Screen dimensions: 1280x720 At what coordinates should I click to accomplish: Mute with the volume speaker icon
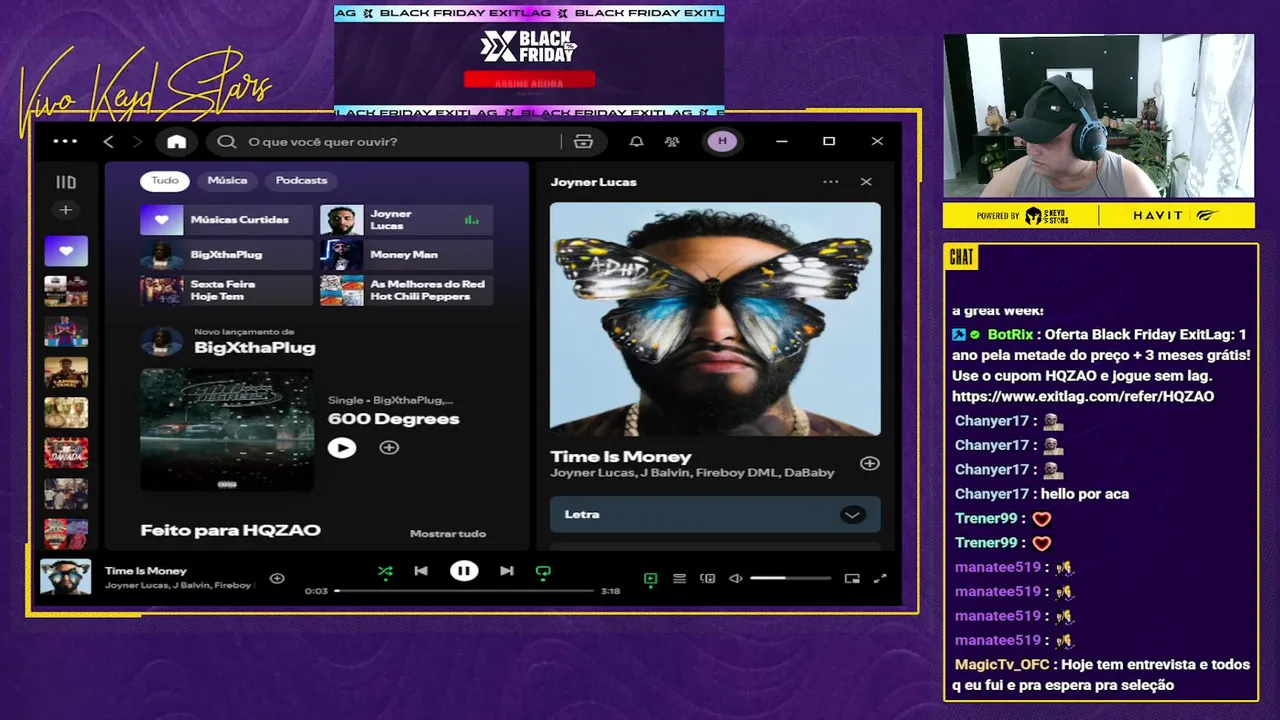click(736, 579)
